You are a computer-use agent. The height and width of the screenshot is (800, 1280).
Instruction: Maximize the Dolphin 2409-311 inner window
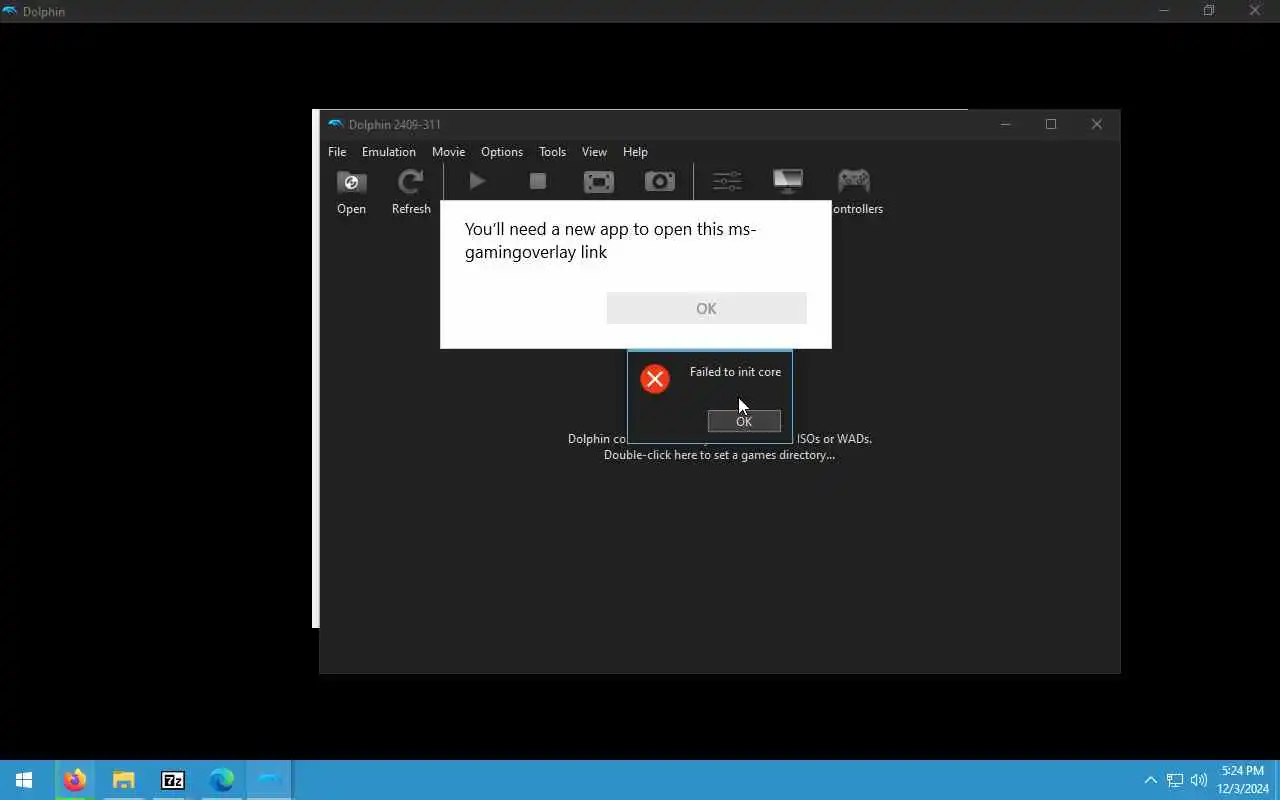(1051, 124)
